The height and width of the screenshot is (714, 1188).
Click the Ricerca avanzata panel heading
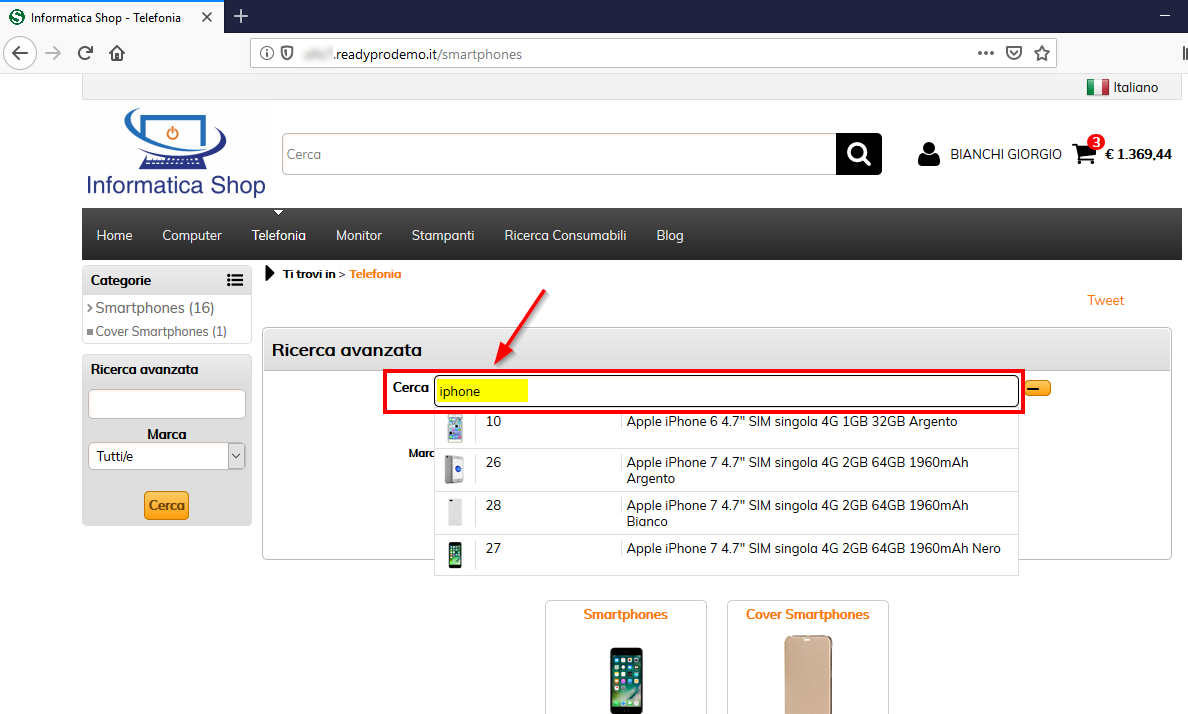pos(346,350)
